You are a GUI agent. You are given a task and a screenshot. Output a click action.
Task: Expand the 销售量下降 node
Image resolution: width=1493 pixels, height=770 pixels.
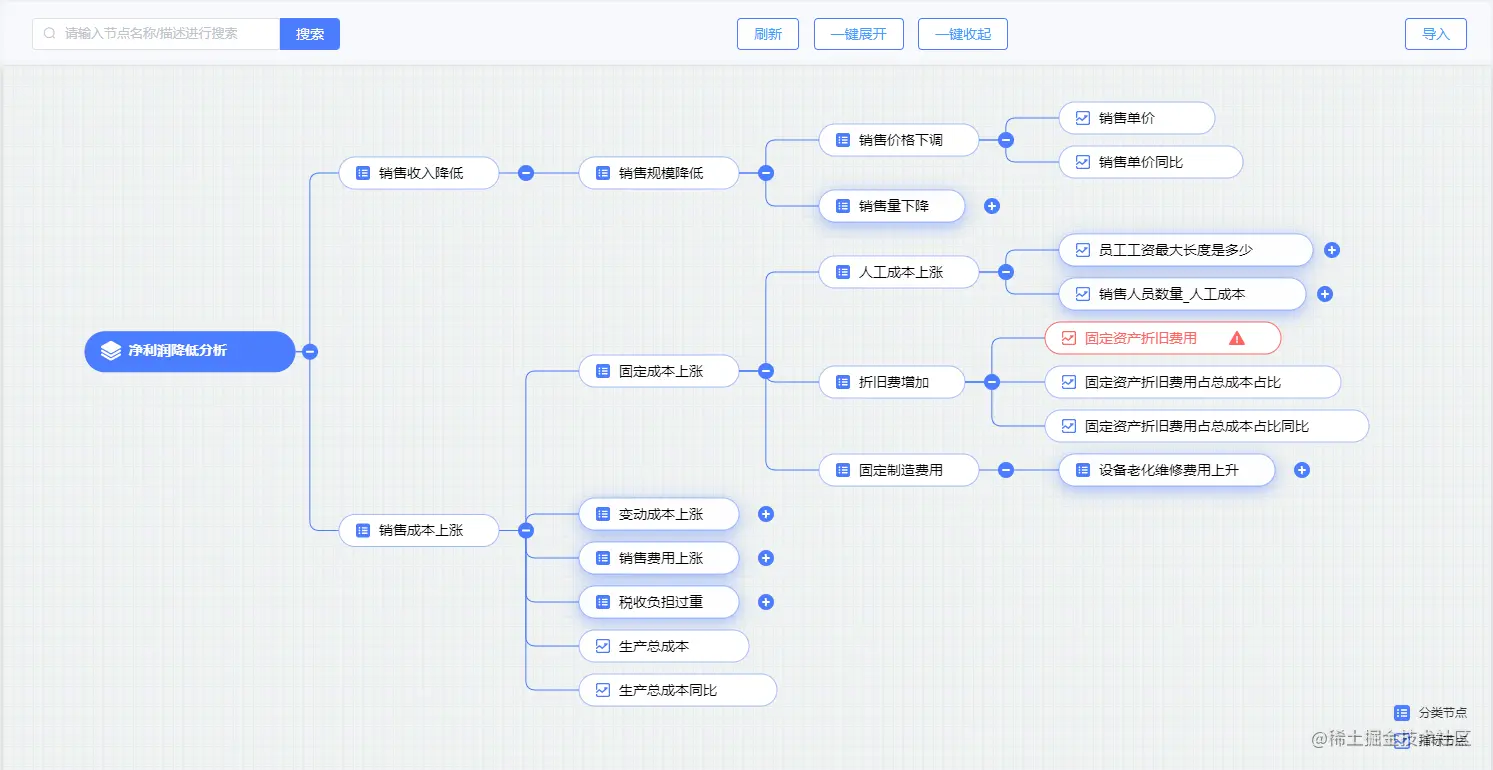[992, 206]
